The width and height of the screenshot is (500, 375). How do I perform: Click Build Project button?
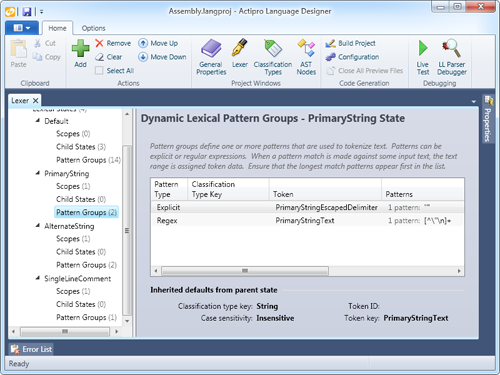tap(351, 43)
